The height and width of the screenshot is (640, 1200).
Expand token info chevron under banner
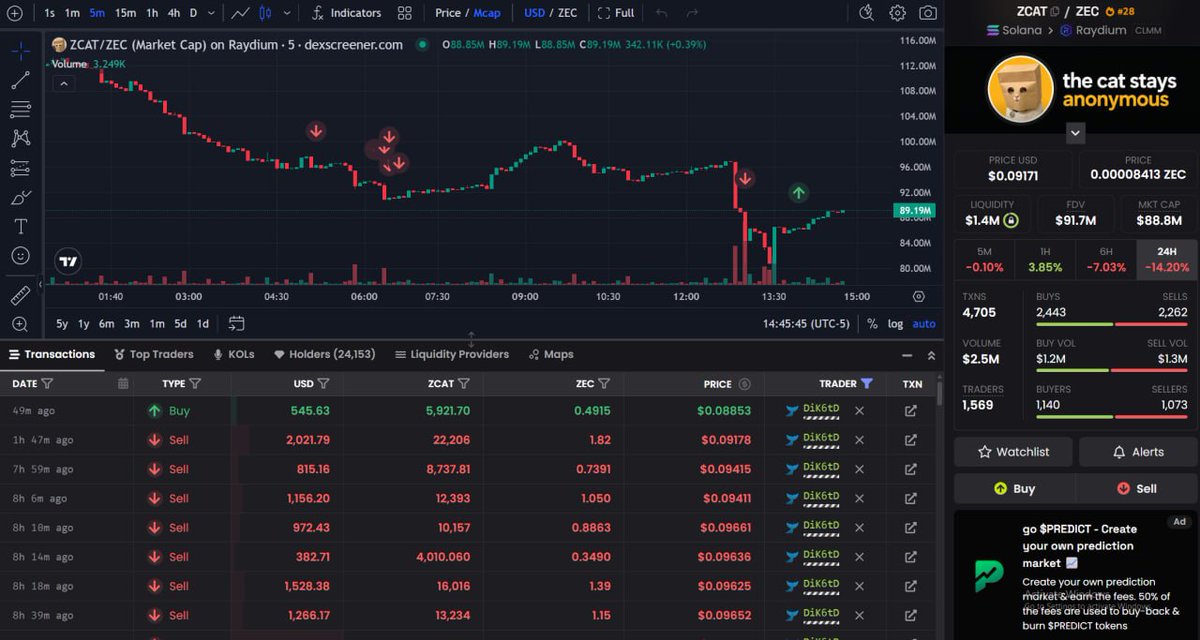tap(1075, 132)
